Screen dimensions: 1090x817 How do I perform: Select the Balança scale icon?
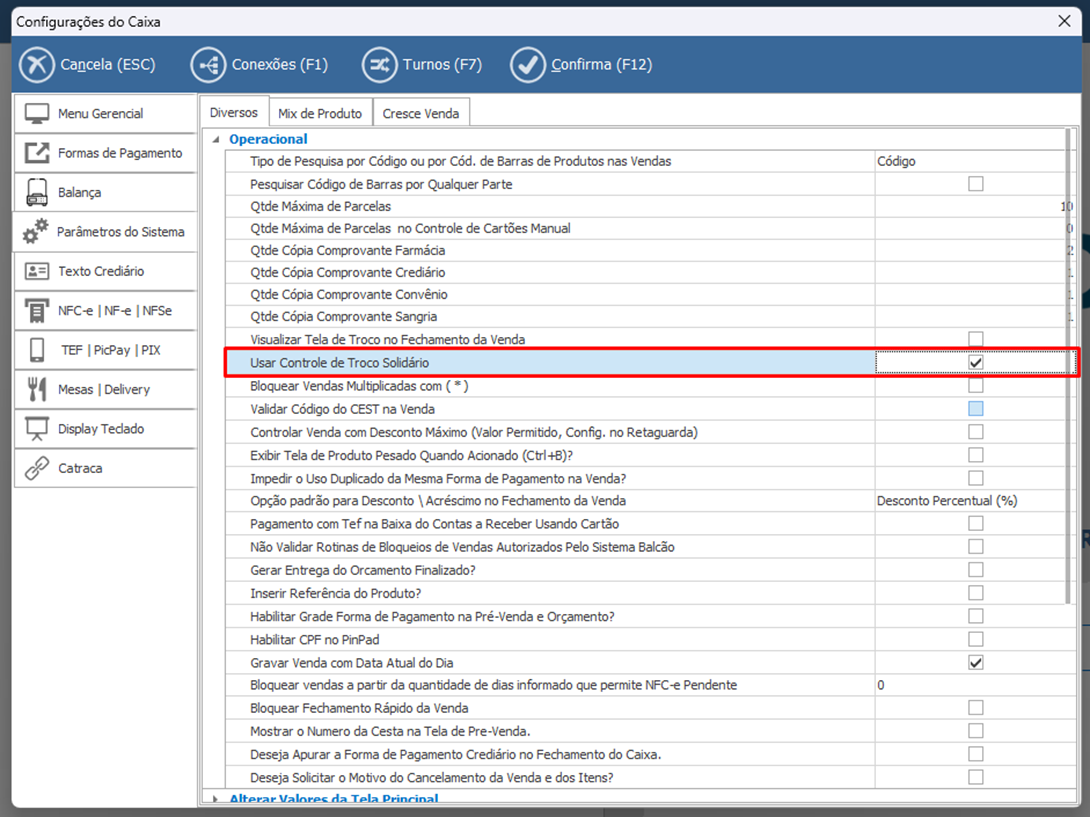(x=37, y=192)
